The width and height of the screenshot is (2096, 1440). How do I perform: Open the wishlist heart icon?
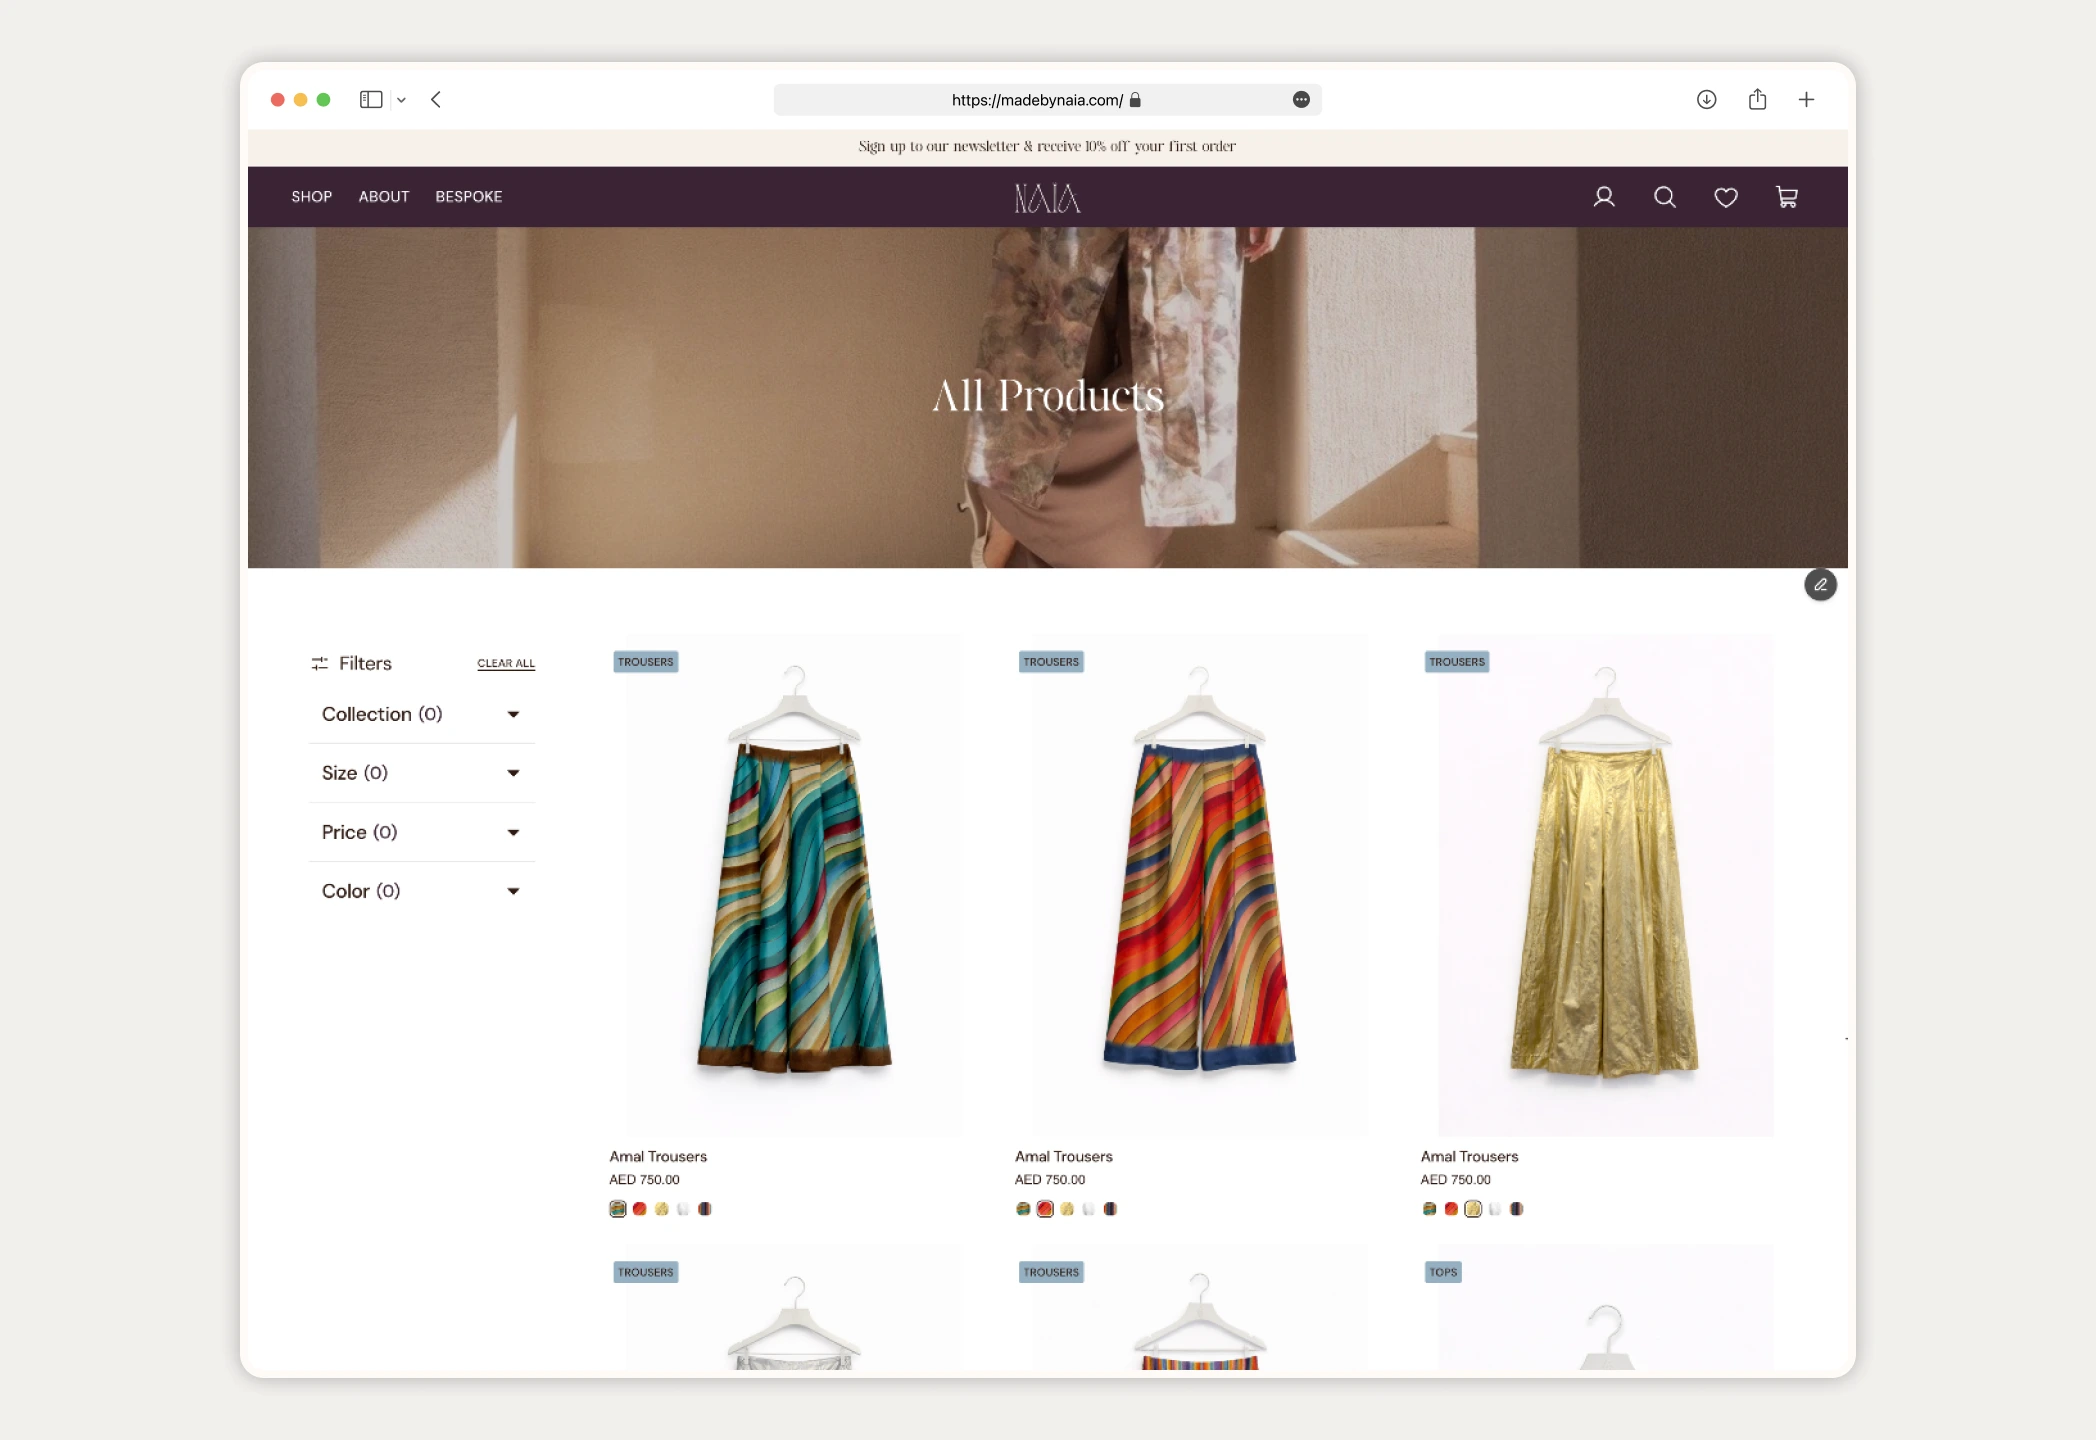point(1726,197)
